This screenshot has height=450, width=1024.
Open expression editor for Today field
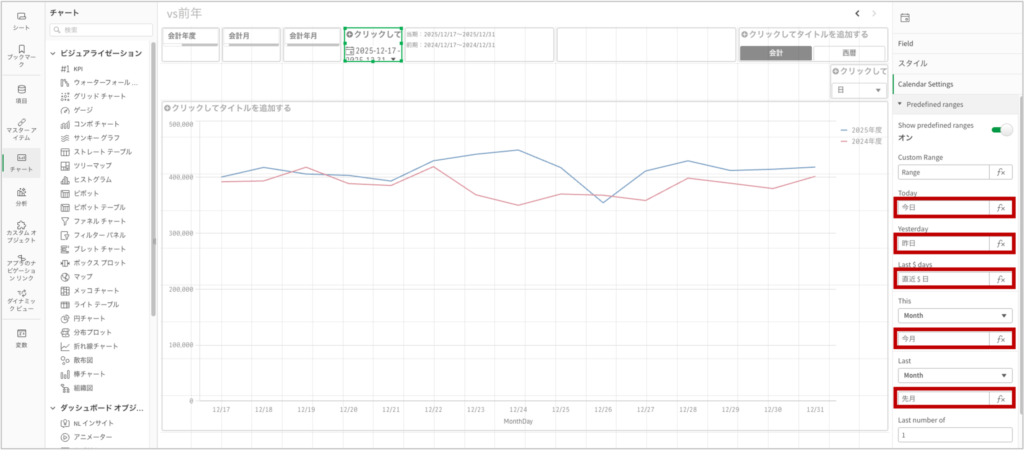(x=1000, y=207)
